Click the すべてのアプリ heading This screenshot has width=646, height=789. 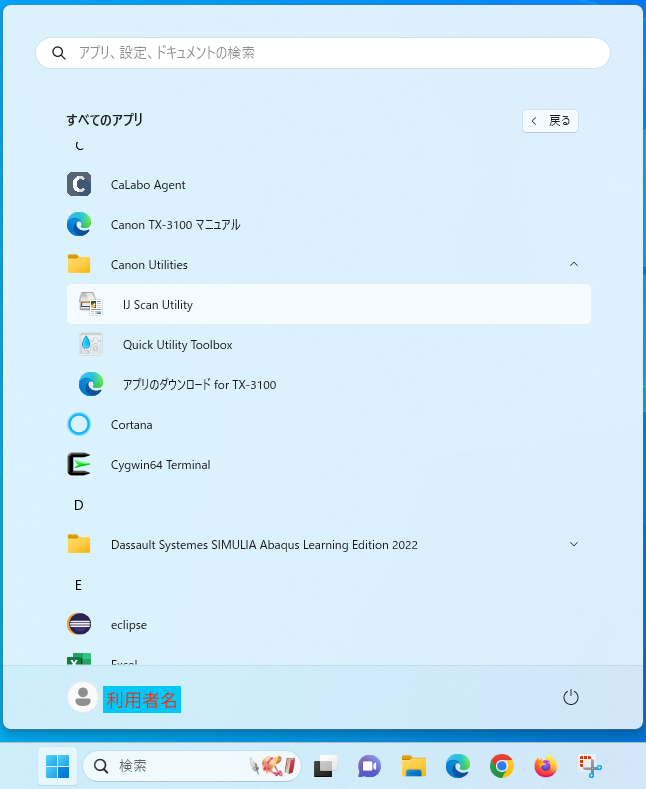105,120
